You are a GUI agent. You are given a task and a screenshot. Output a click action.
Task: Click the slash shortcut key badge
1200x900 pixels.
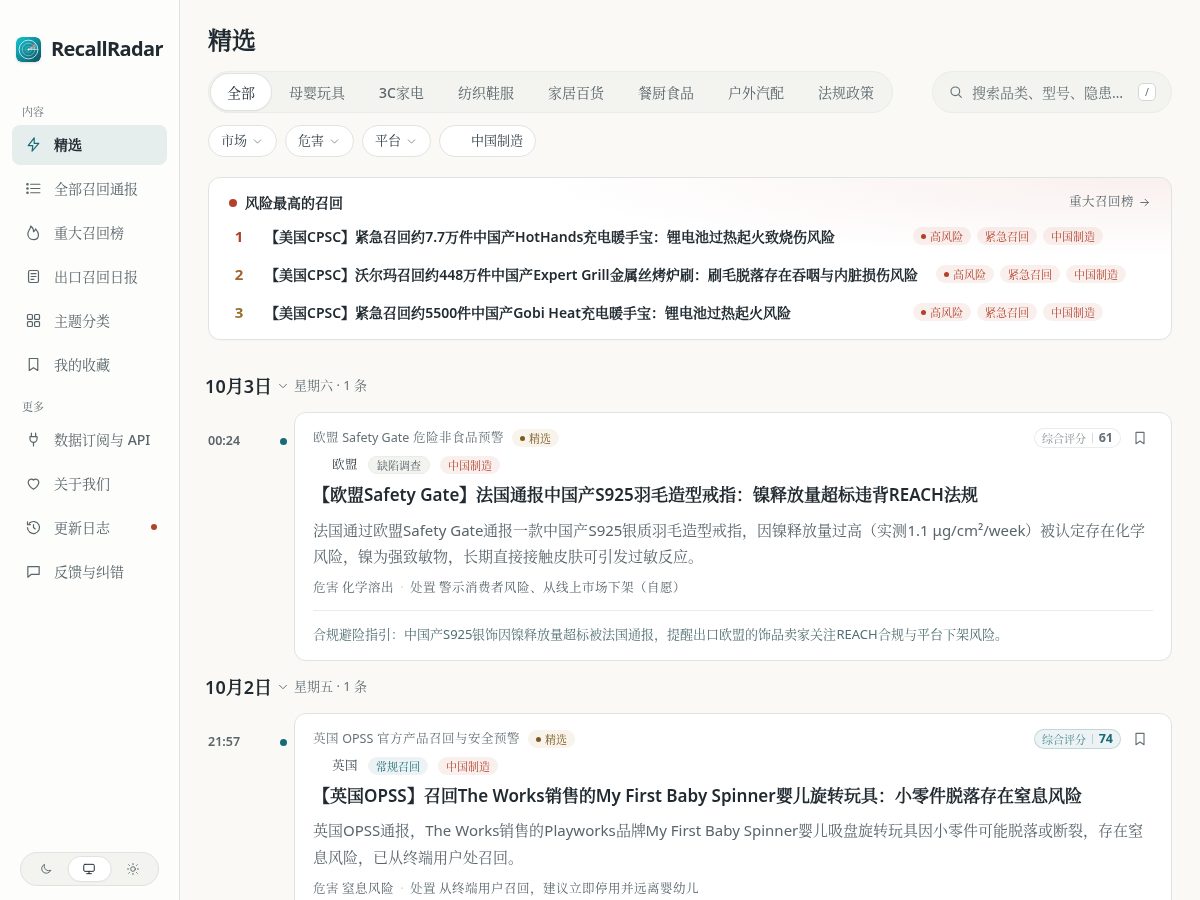click(x=1147, y=92)
